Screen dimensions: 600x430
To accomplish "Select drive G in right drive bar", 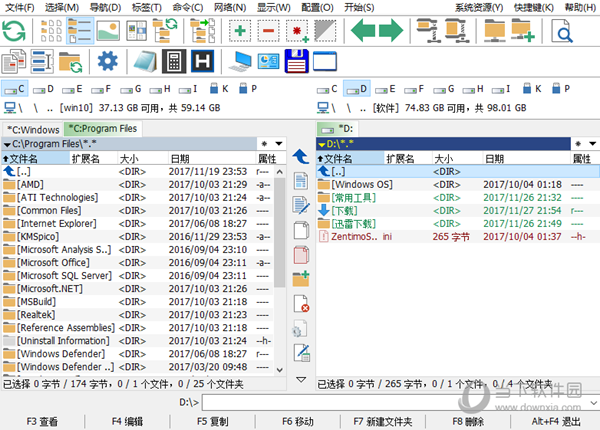I will pyautogui.click(x=444, y=89).
